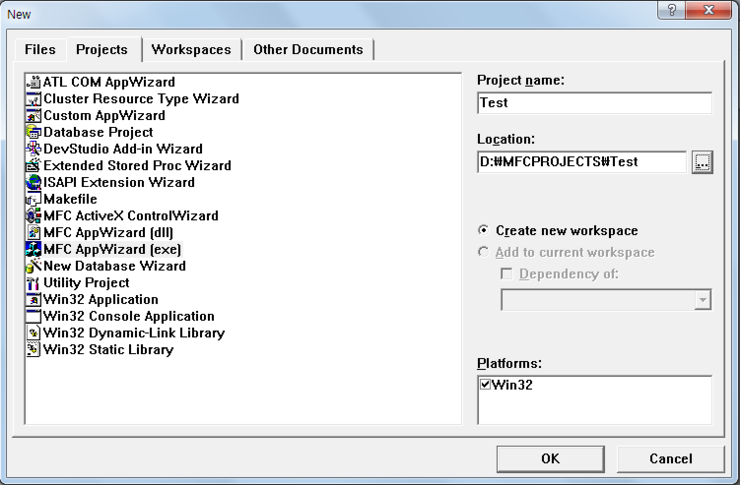Image resolution: width=740 pixels, height=485 pixels.
Task: Pick the ISAPI Extension Wizard globe icon
Action: point(34,183)
